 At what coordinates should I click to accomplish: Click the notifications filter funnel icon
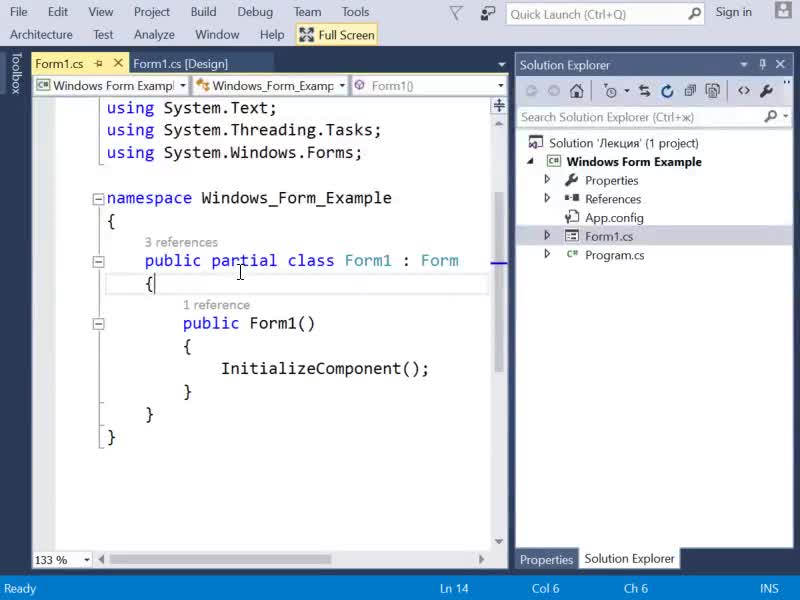(456, 13)
